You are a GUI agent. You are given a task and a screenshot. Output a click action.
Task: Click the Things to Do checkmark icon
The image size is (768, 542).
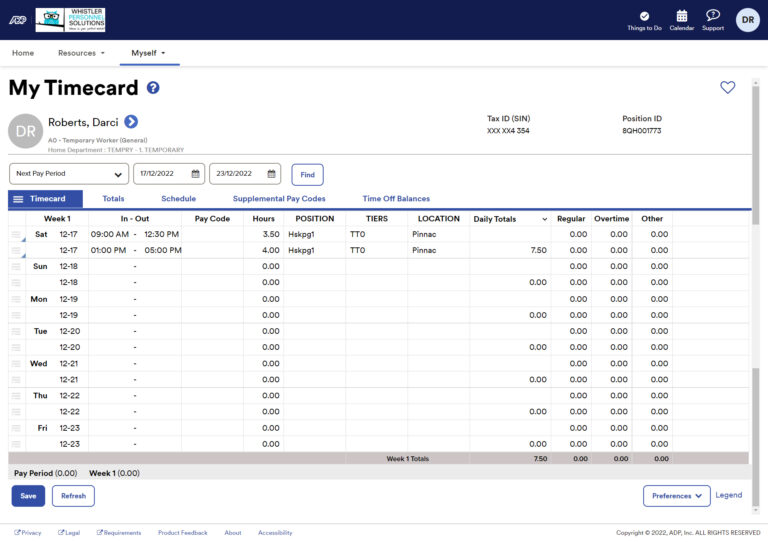pos(644,16)
